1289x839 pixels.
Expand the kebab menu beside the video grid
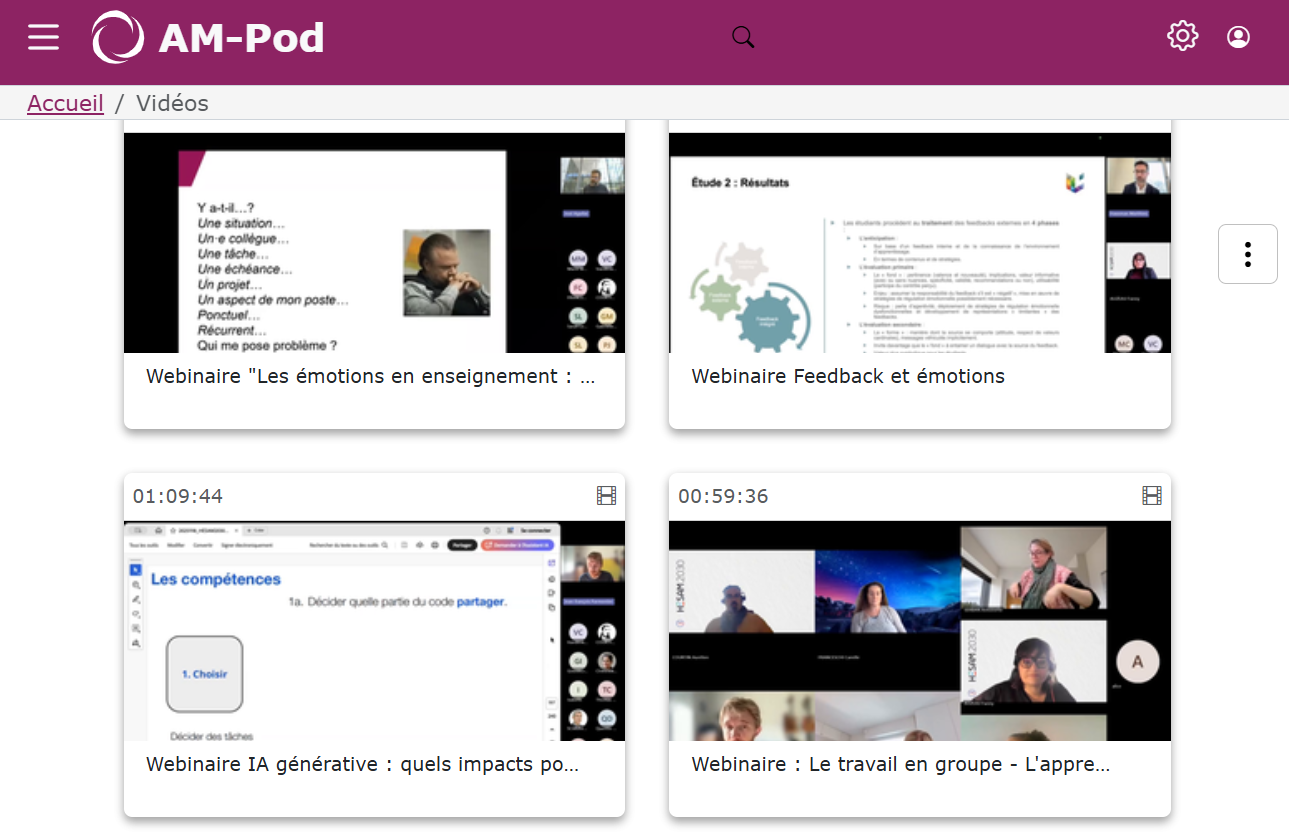tap(1247, 254)
